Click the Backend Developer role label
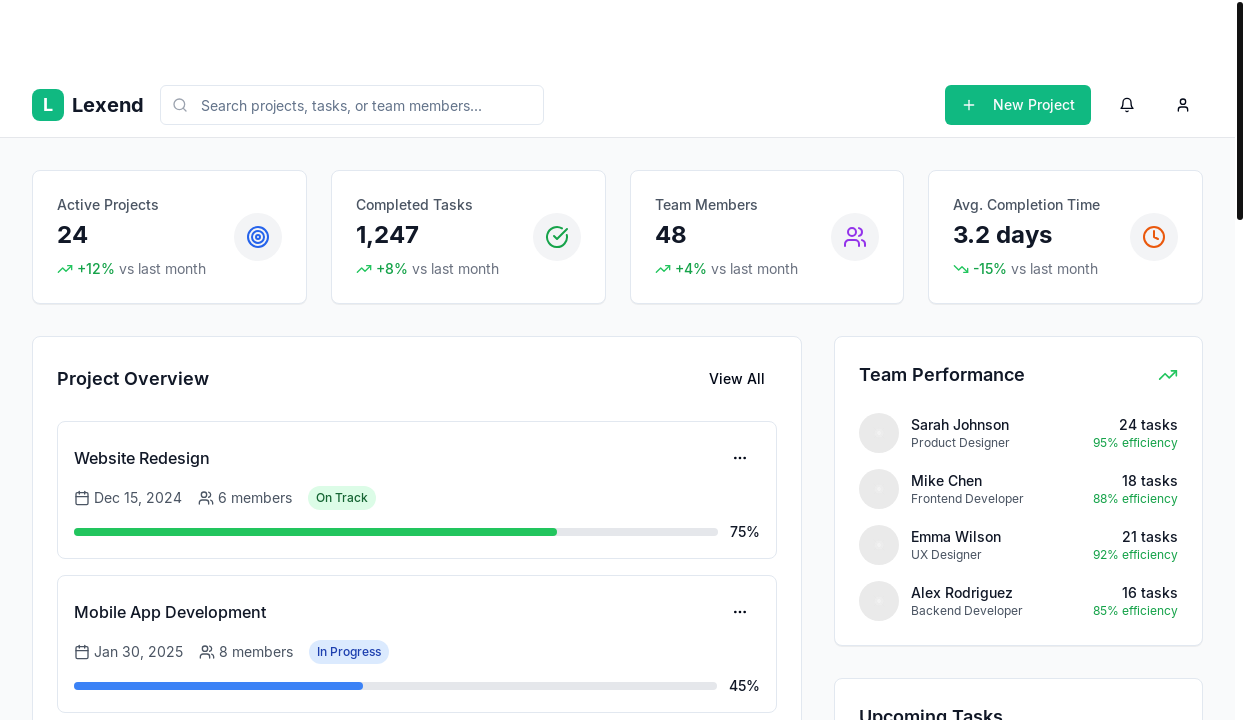This screenshot has height=720, width=1245. coord(967,611)
